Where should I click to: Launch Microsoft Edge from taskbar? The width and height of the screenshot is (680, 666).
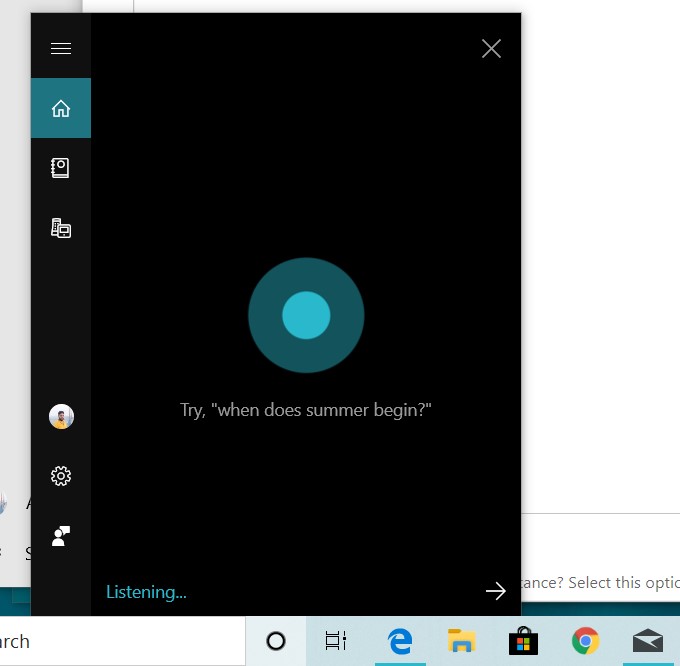coord(400,641)
